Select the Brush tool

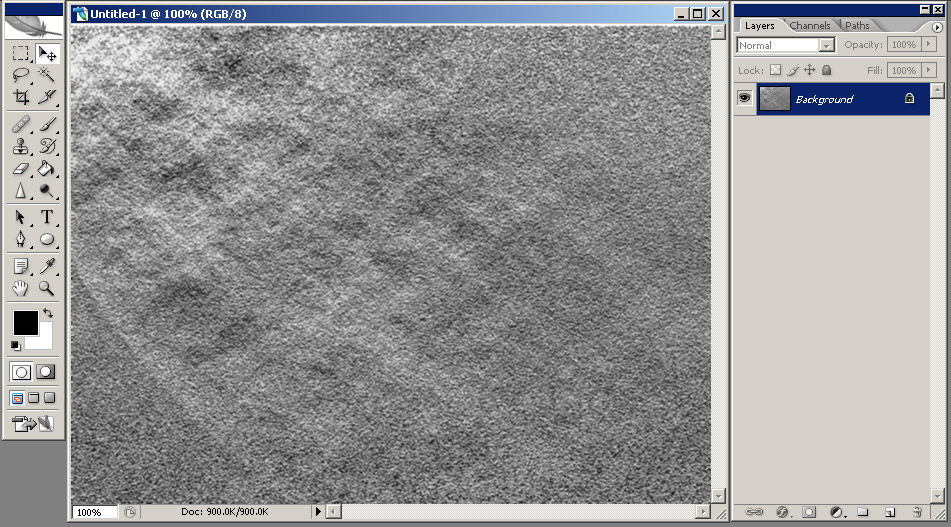[x=47, y=125]
